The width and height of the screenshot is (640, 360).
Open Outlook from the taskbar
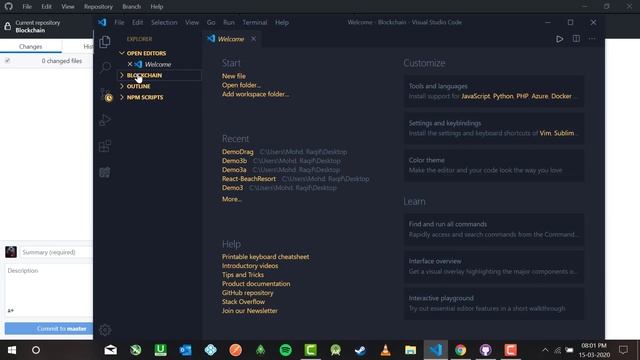(x=185, y=350)
